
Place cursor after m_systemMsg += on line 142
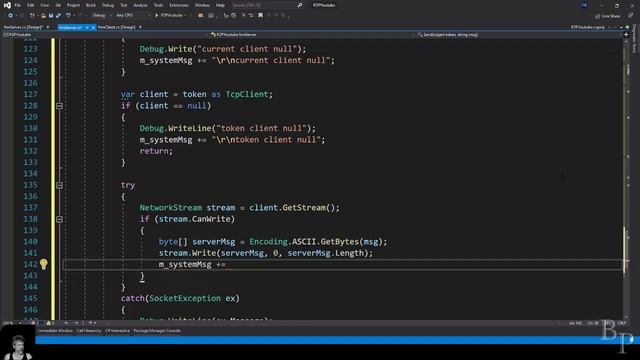pyautogui.click(x=227, y=264)
